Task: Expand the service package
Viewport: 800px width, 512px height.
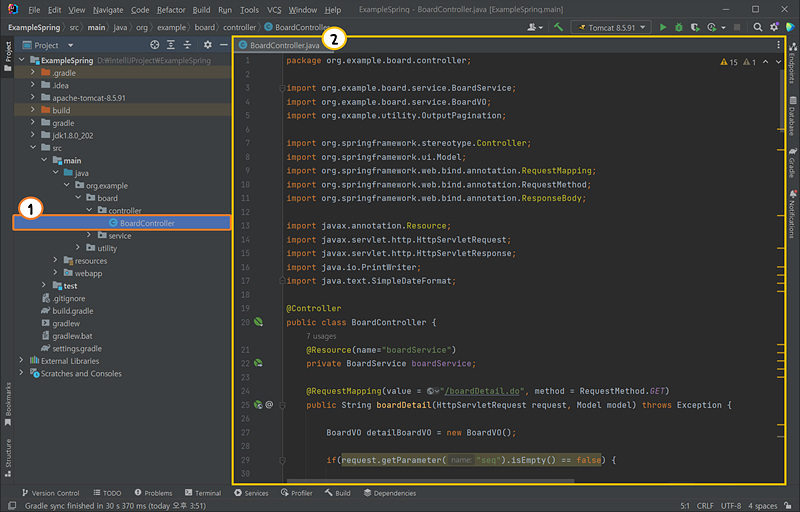Action: pos(89,235)
